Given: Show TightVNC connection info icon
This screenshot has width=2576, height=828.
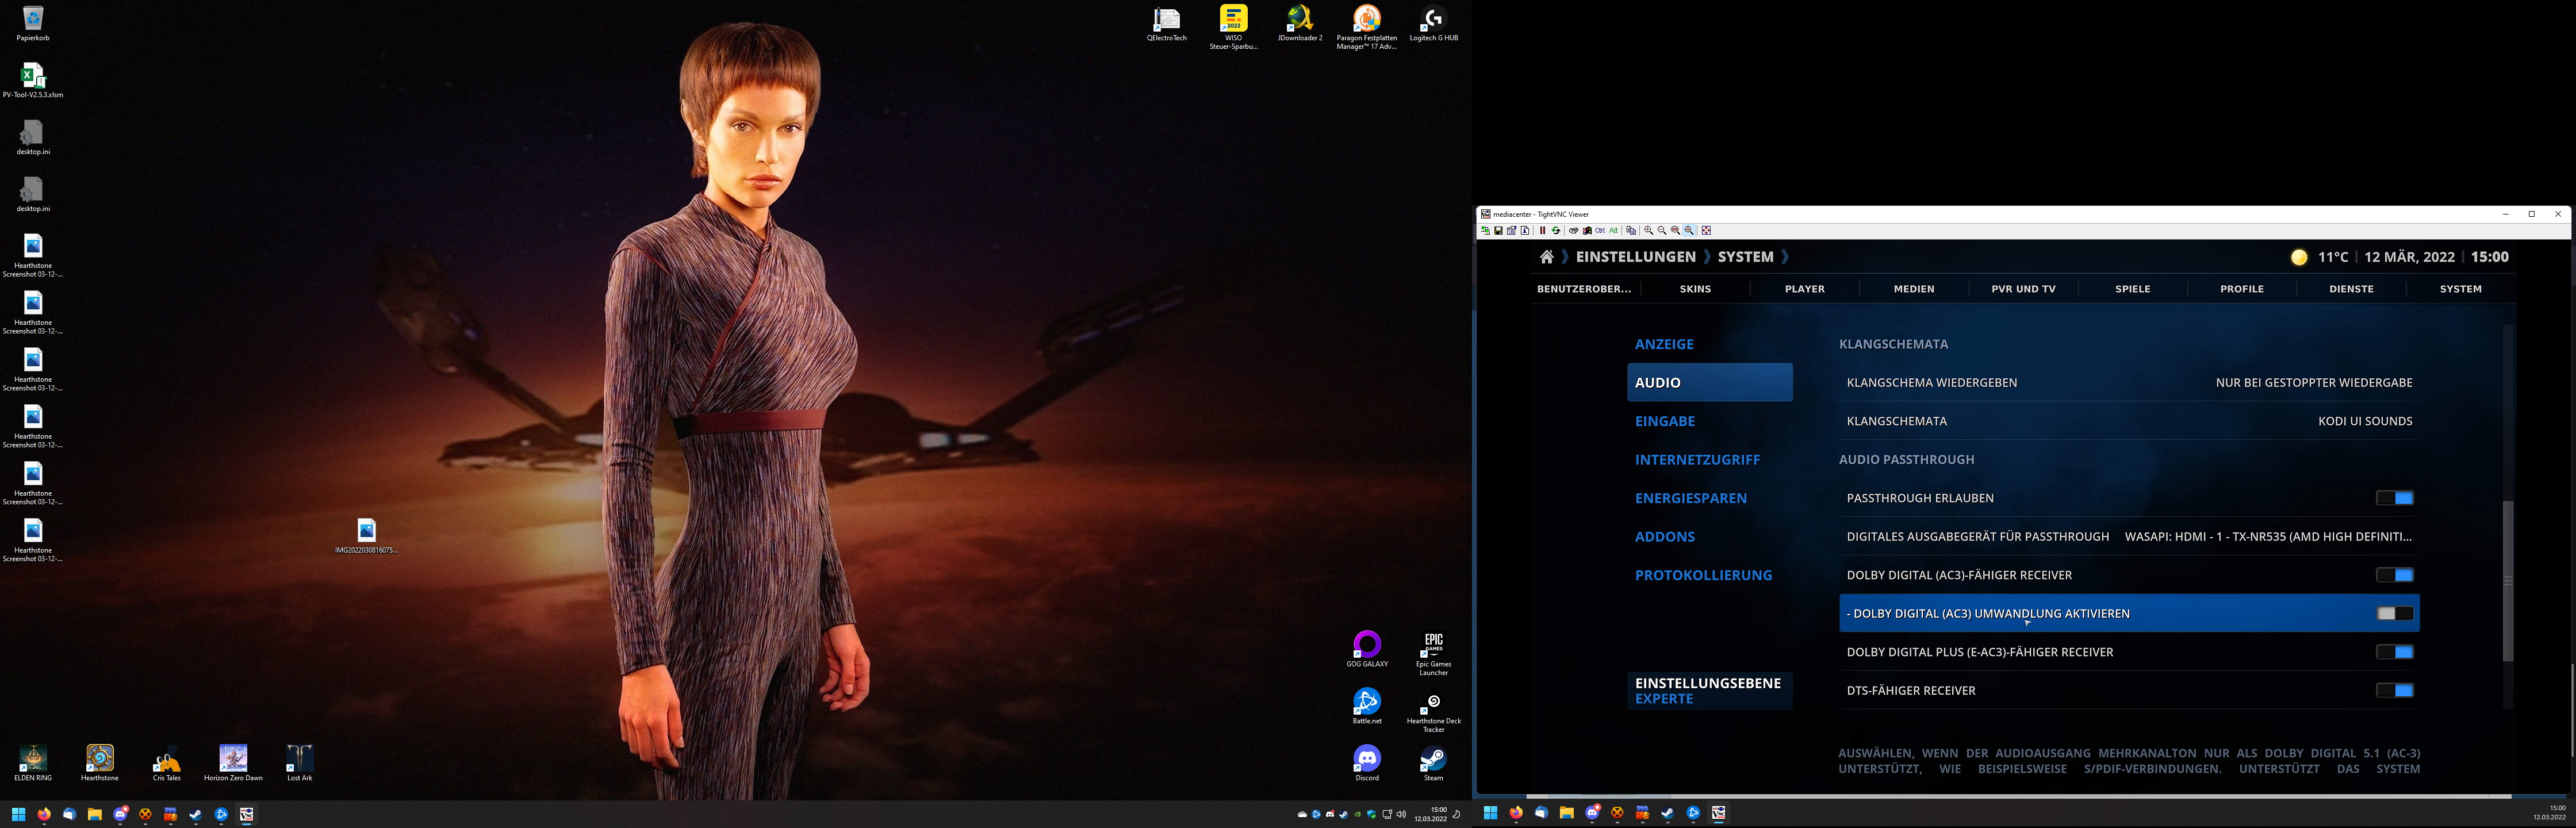Looking at the screenshot, I should (x=1525, y=231).
